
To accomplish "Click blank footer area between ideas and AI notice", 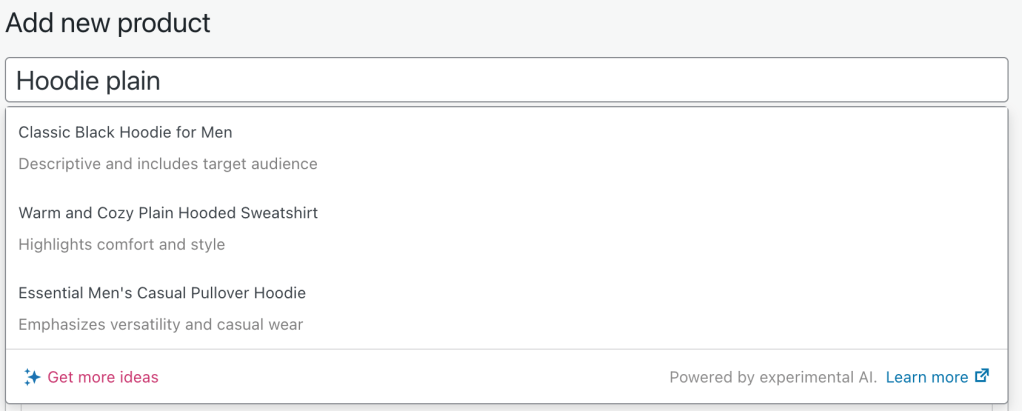I will (410, 377).
